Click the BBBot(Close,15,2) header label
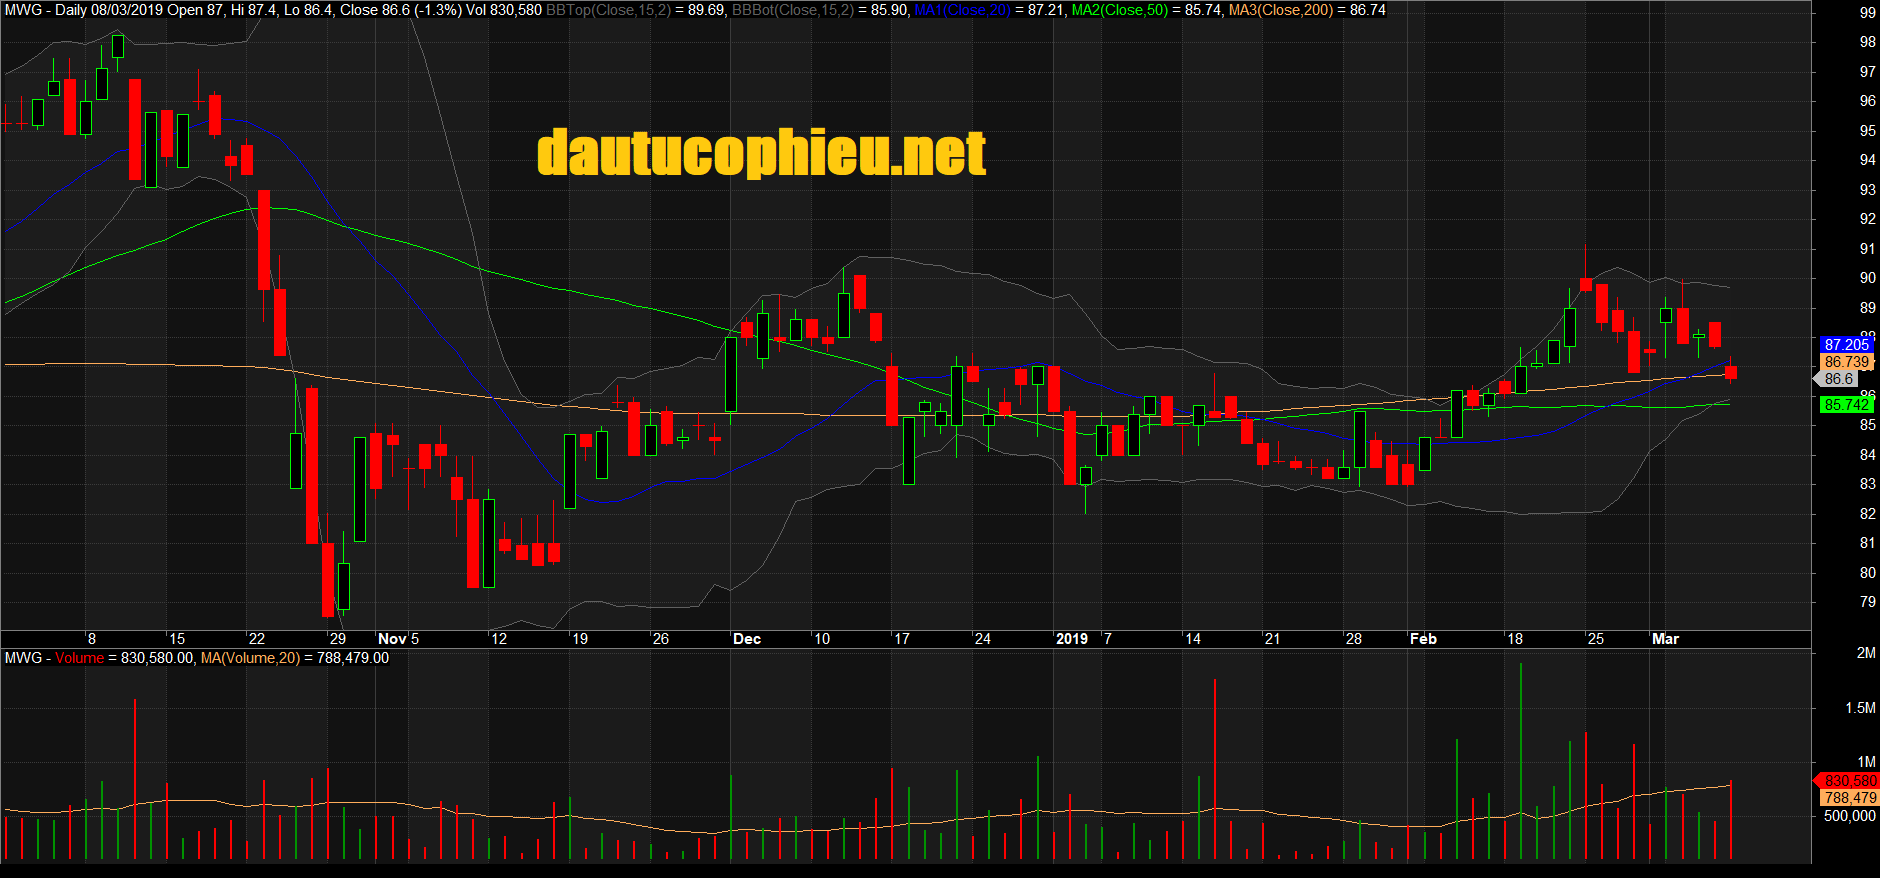Screen dimensions: 1880x878 click(x=793, y=10)
